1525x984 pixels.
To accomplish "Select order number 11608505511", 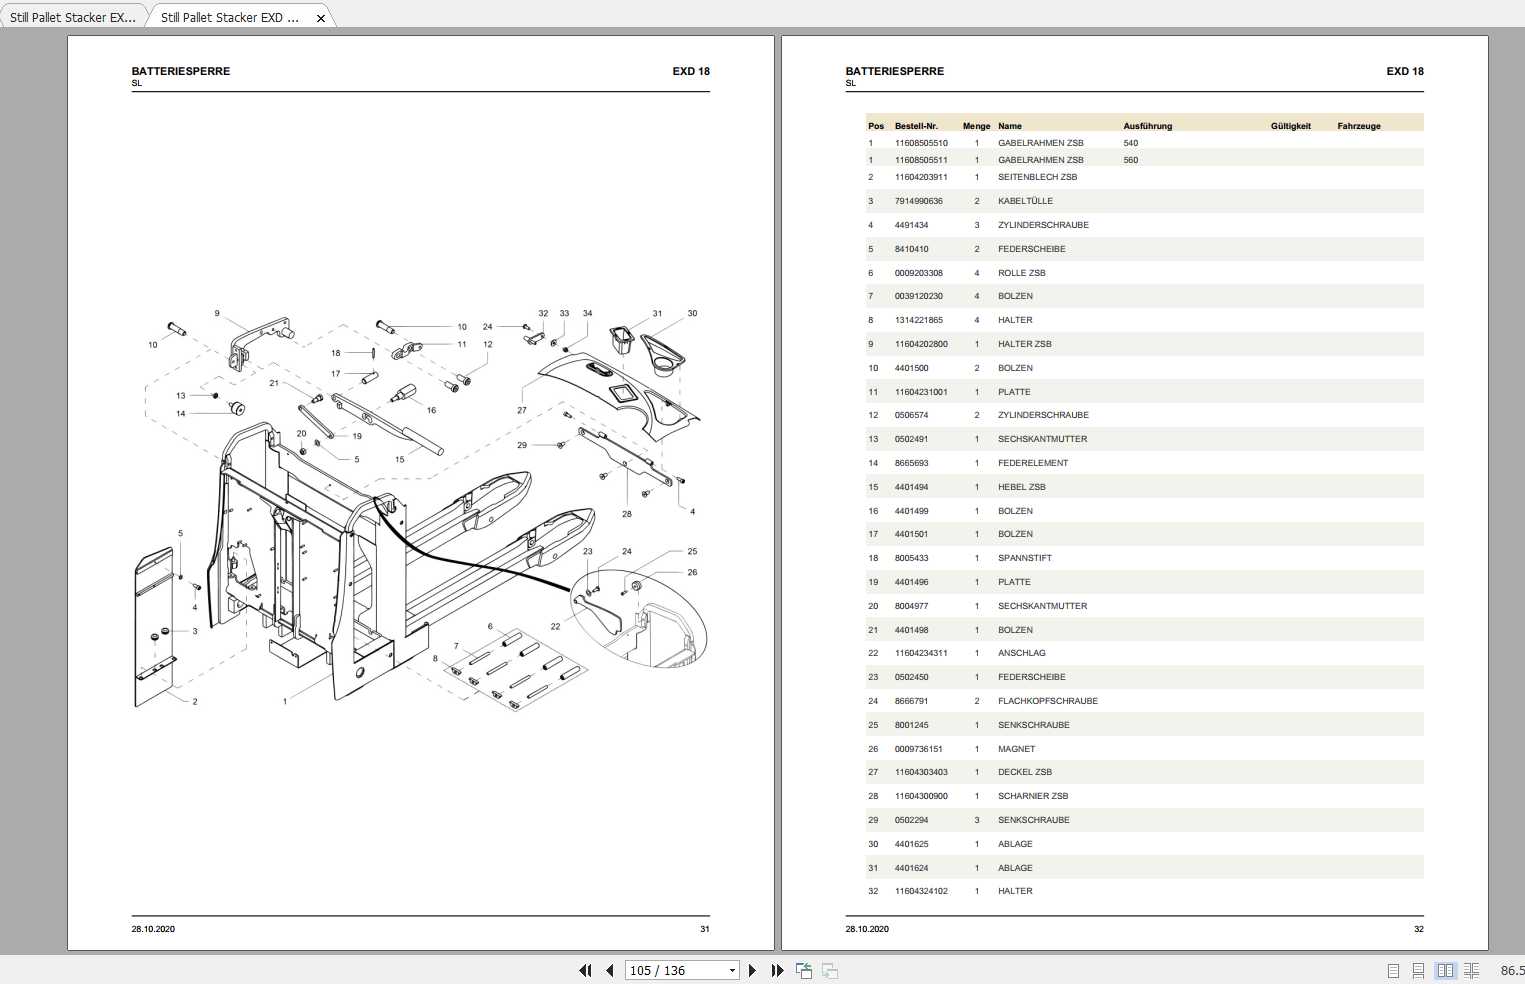I will pos(921,160).
